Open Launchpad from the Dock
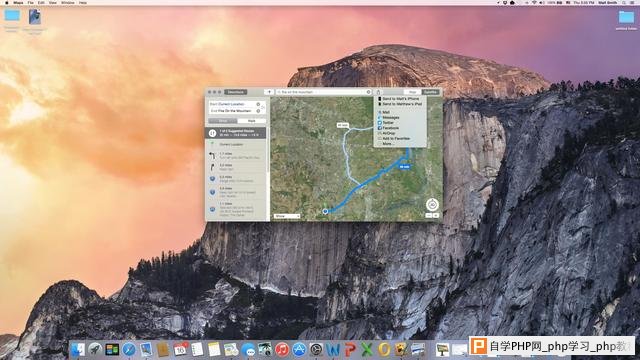This screenshot has width=640, height=360. click(95, 350)
